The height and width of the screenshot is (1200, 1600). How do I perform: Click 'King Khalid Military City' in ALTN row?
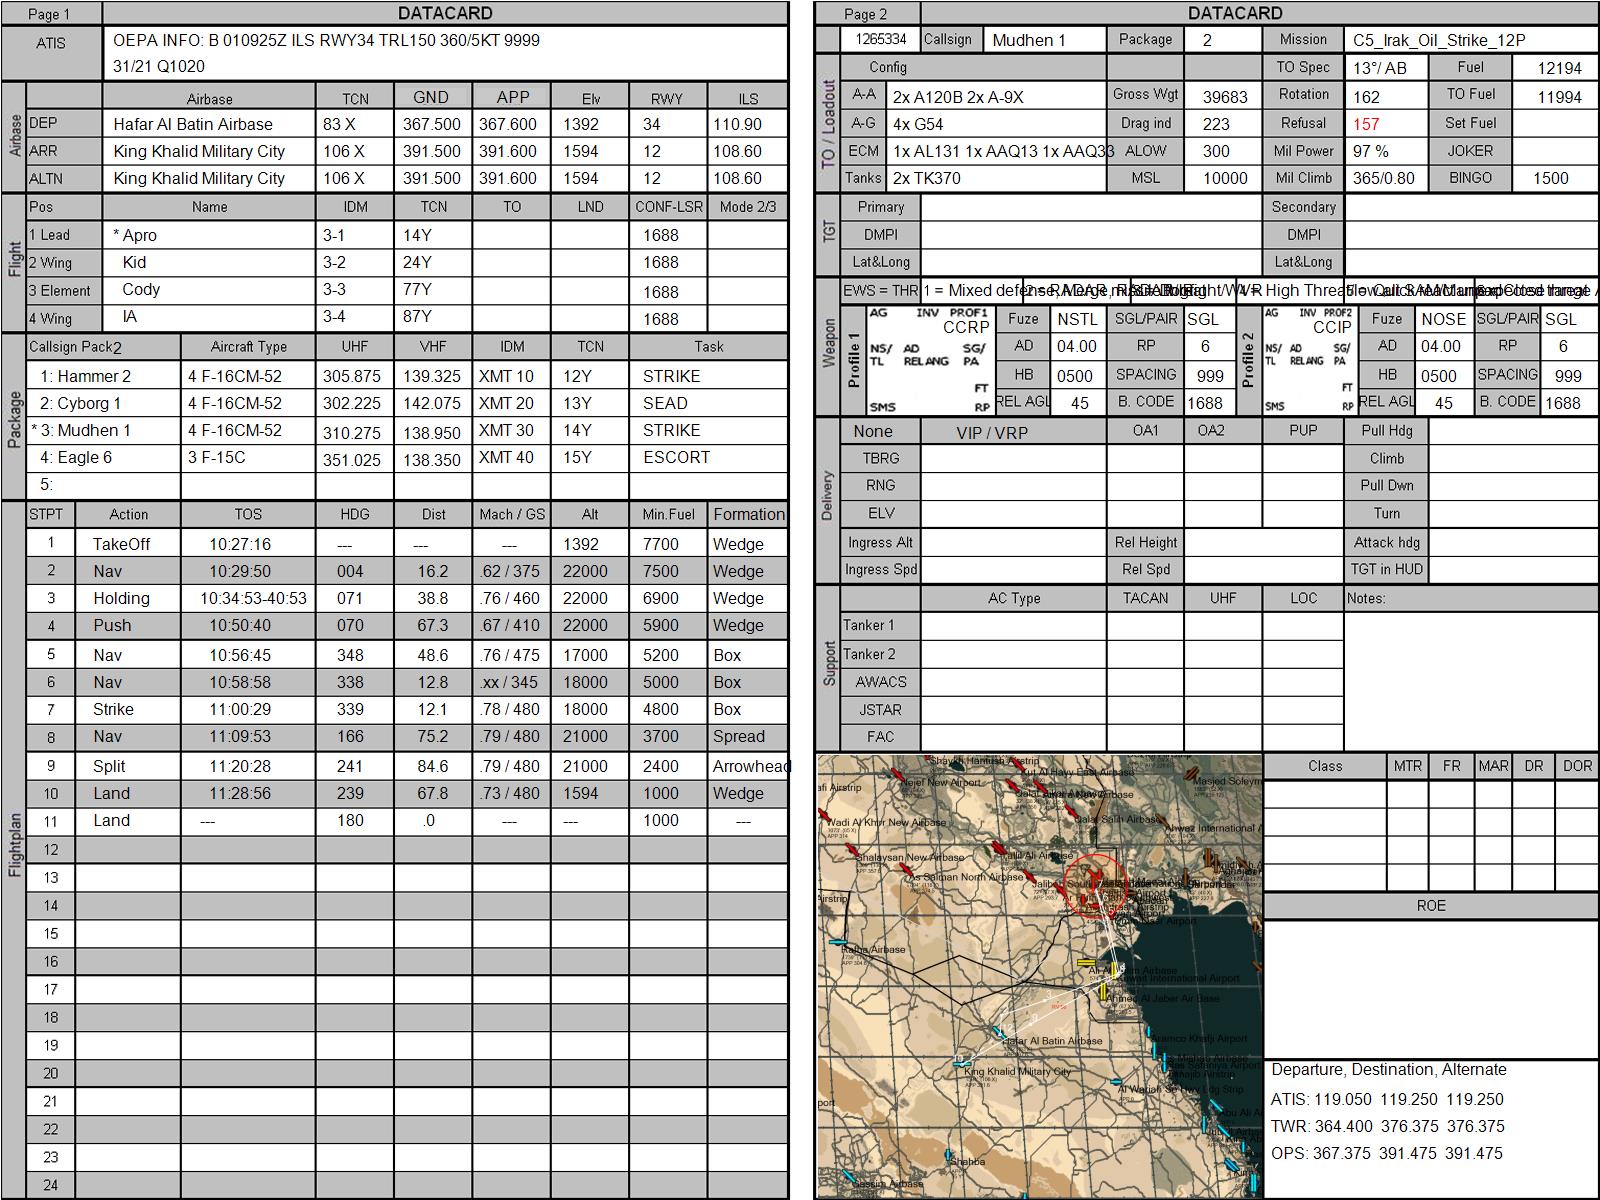[x=199, y=178]
